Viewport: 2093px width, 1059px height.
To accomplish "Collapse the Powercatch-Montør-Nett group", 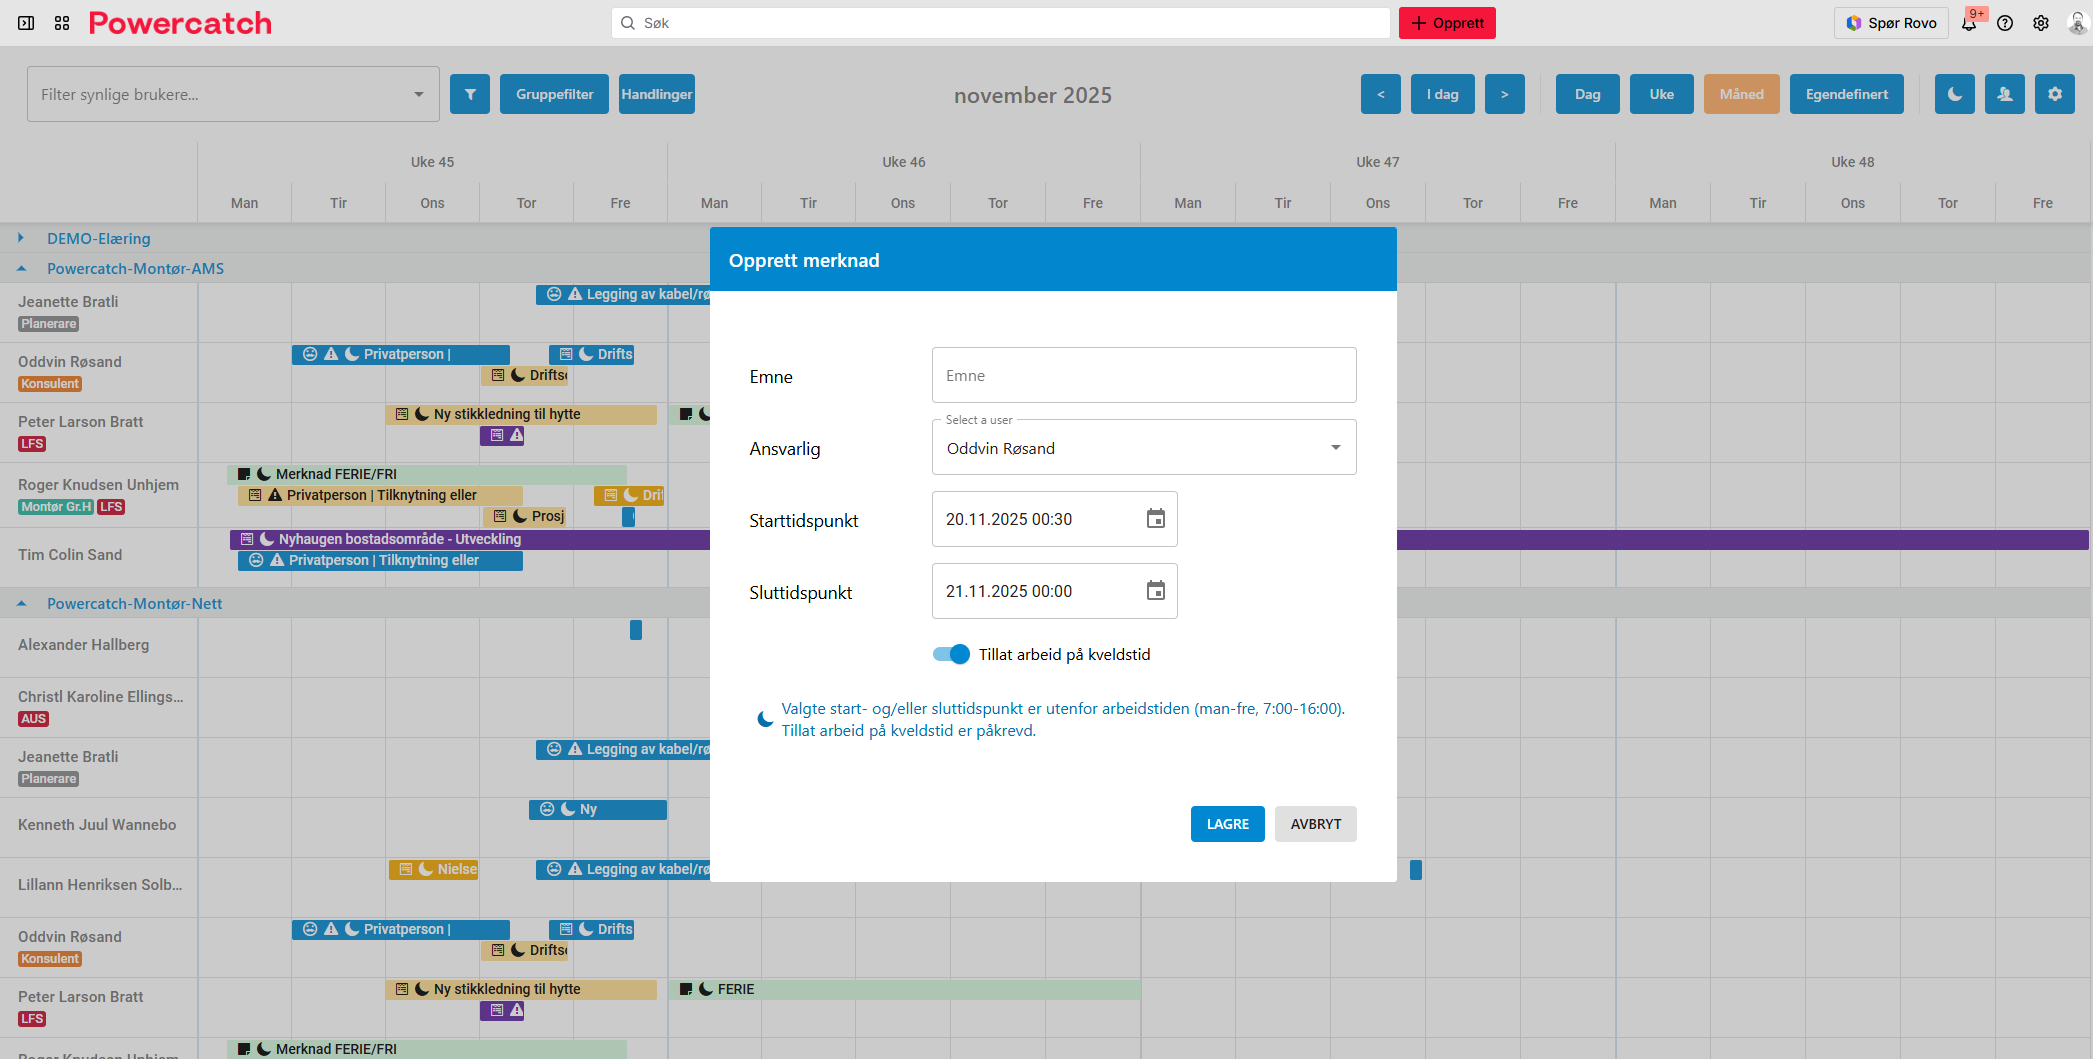I will [21, 604].
